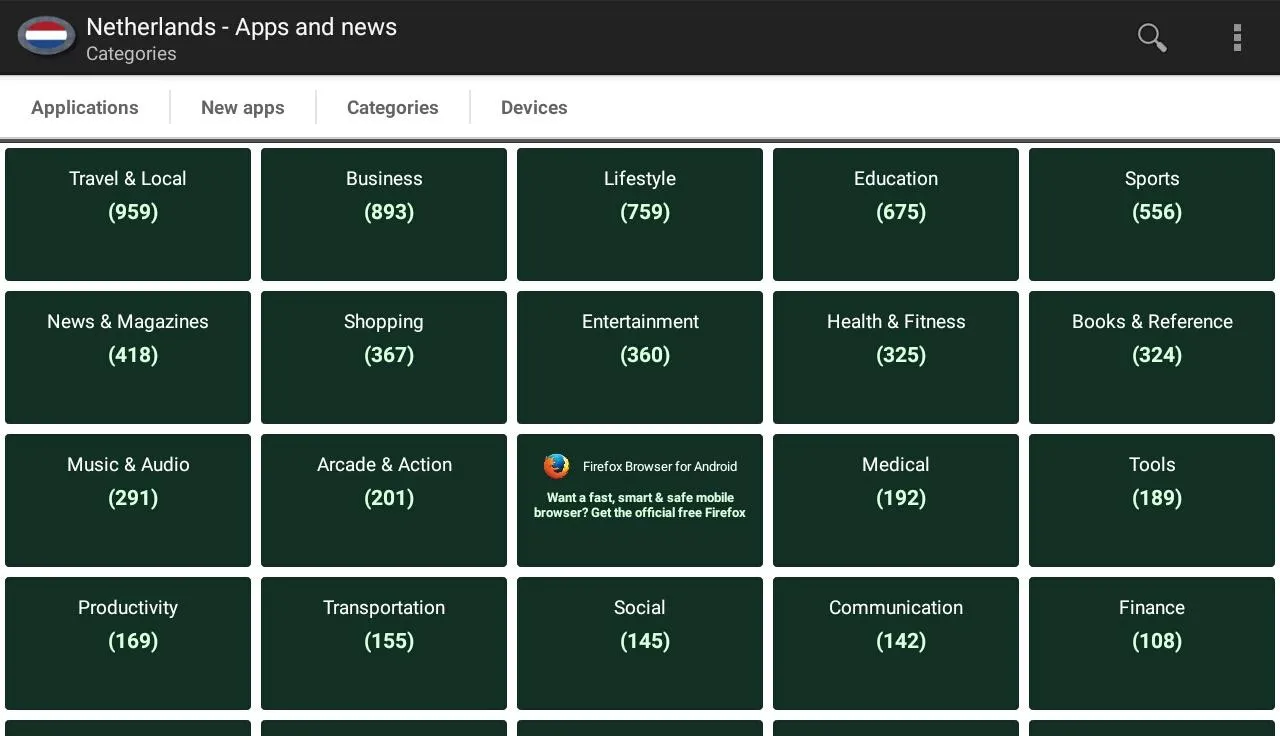
Task: Open the Business category tile
Action: tap(384, 214)
